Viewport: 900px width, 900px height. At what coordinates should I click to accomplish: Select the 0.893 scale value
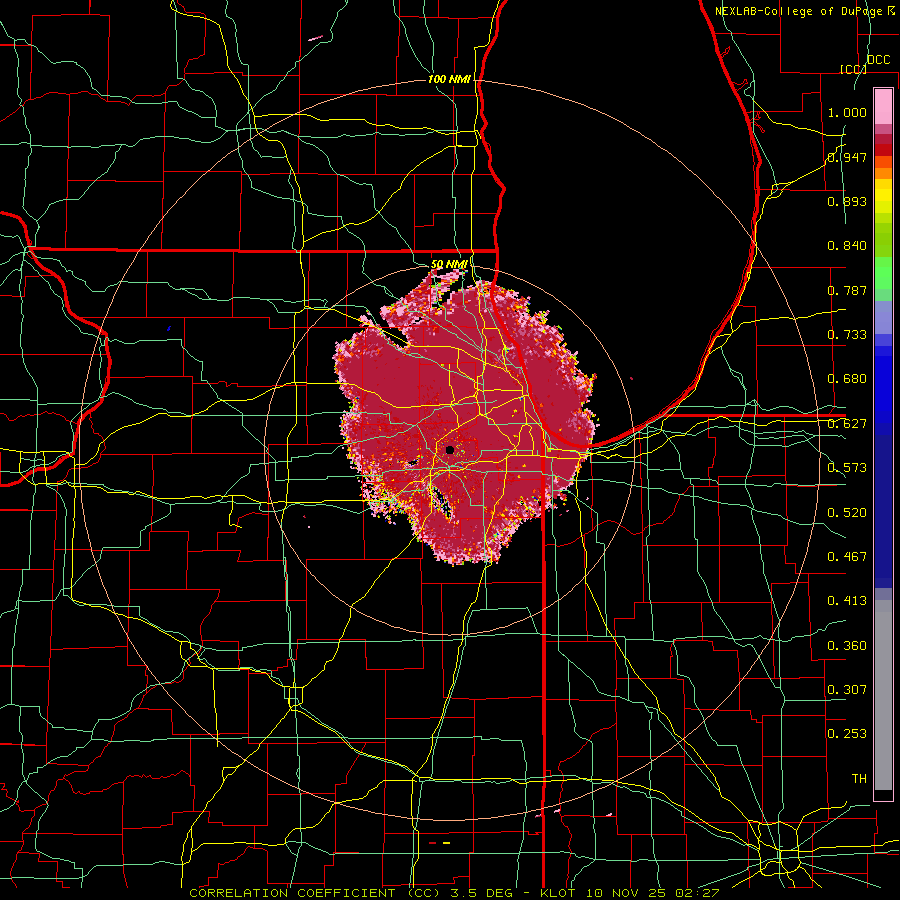[847, 201]
